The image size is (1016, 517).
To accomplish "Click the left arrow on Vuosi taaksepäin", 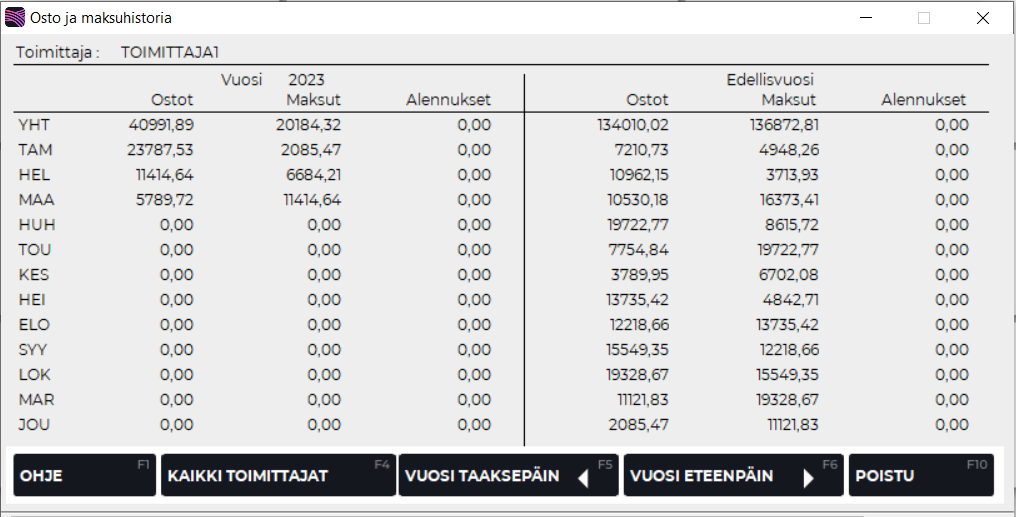I will click(584, 478).
